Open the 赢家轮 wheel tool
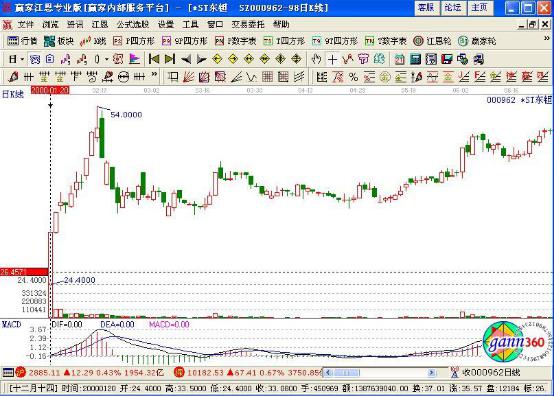Screen dimensions: 554x396 477,41
